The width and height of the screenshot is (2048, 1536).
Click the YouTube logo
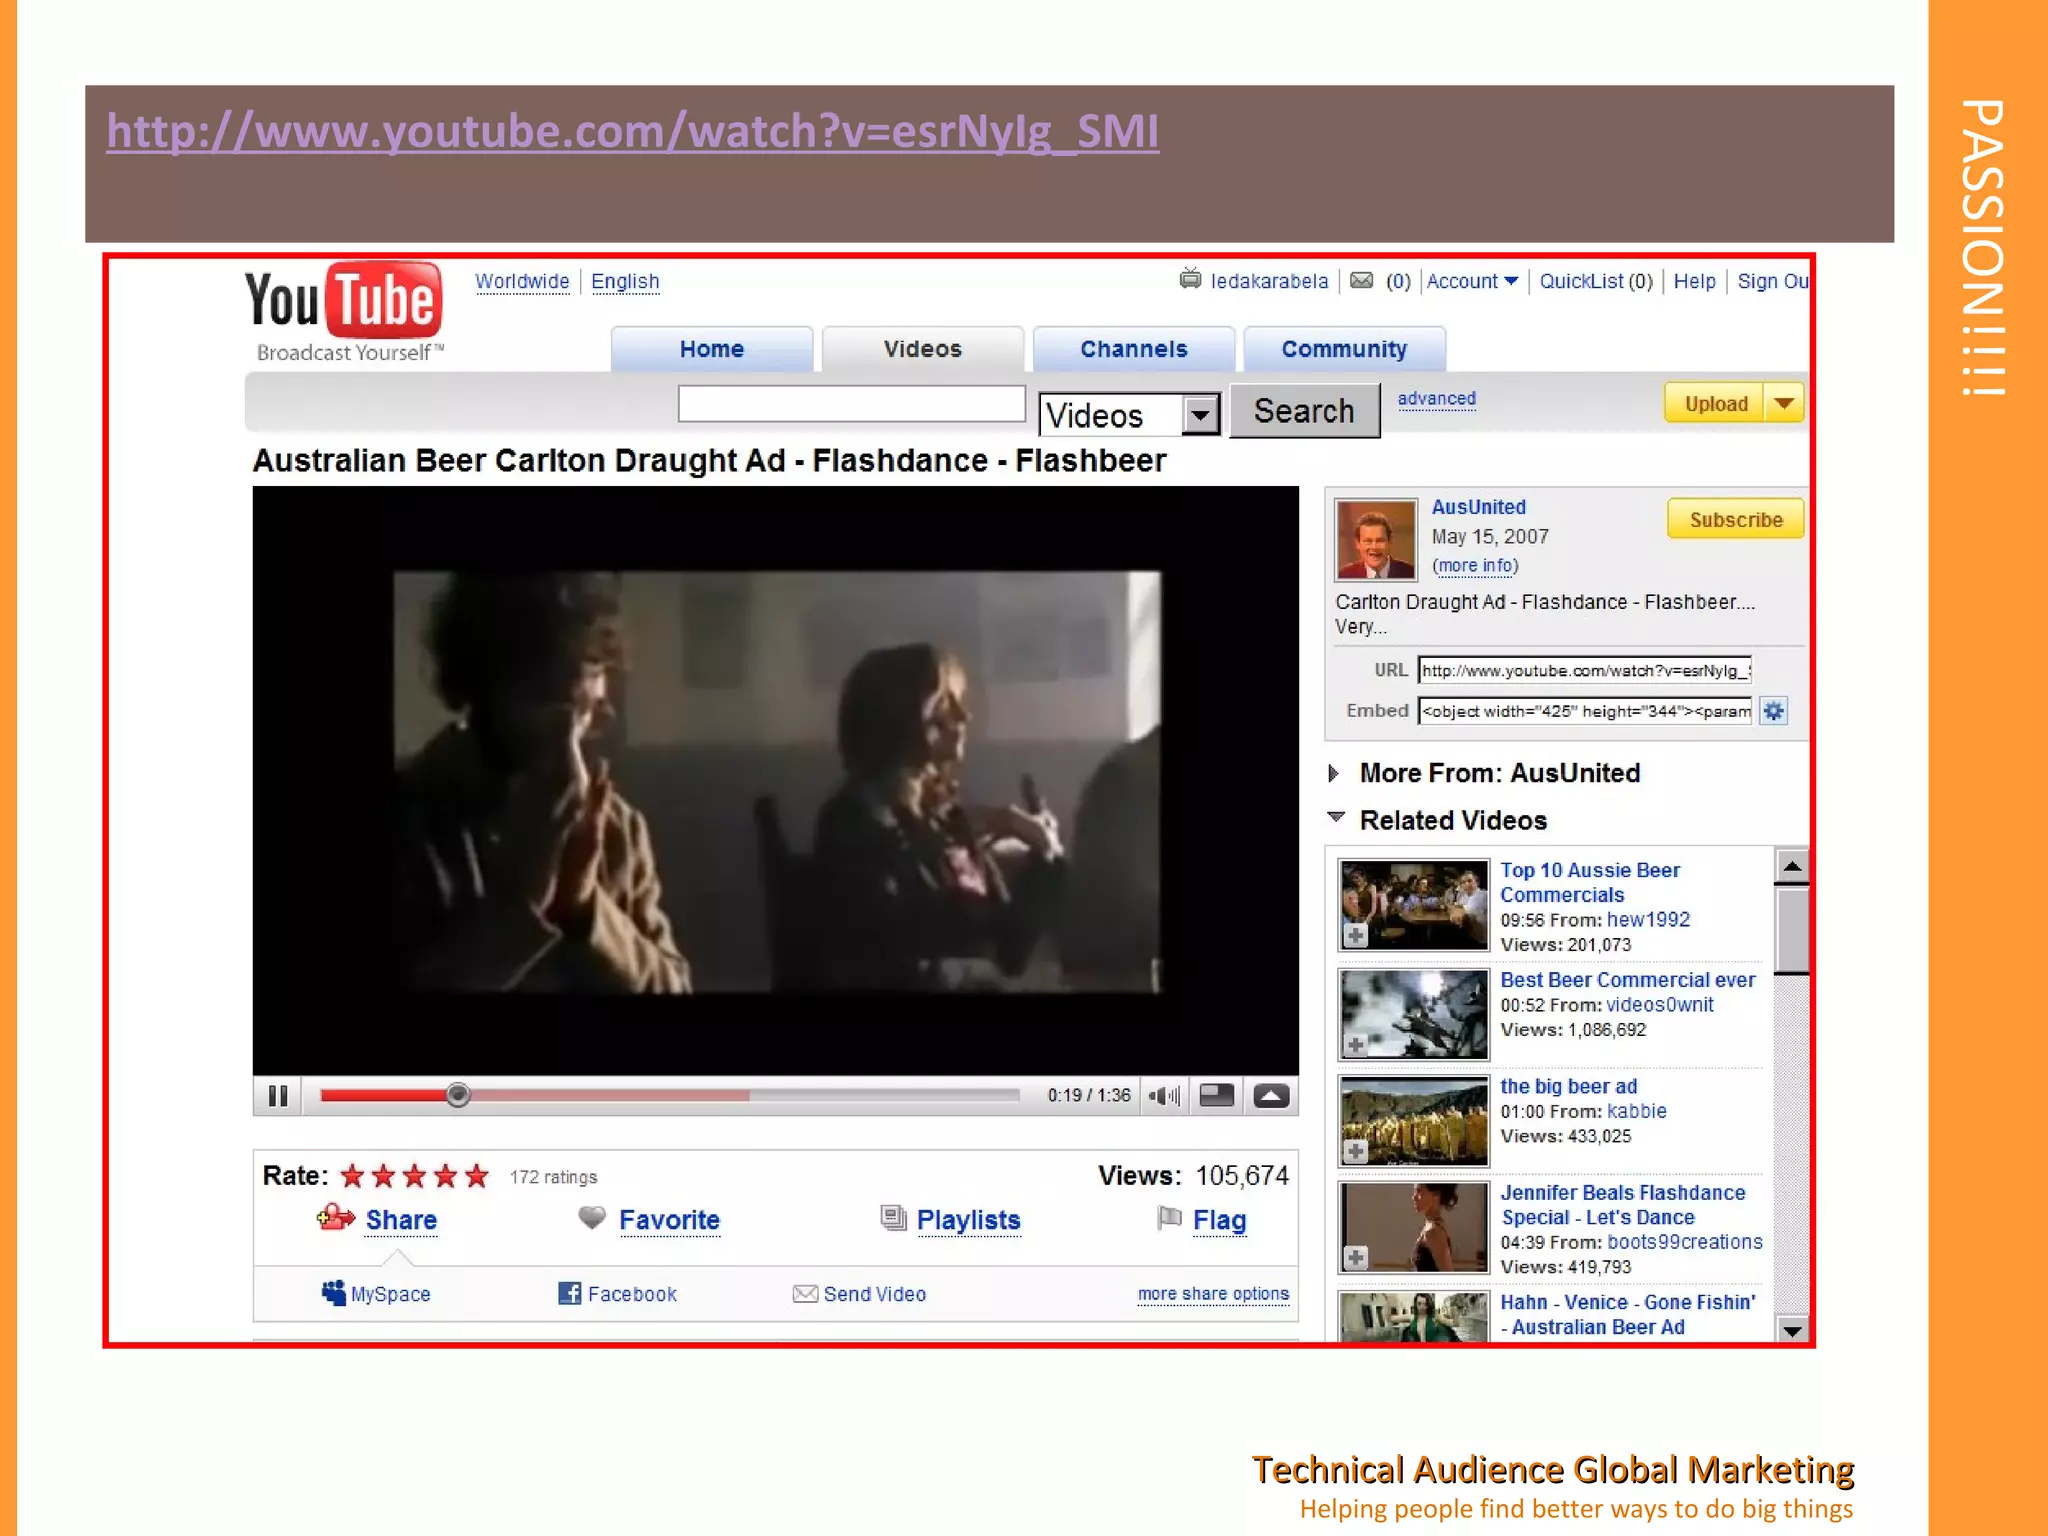[343, 311]
